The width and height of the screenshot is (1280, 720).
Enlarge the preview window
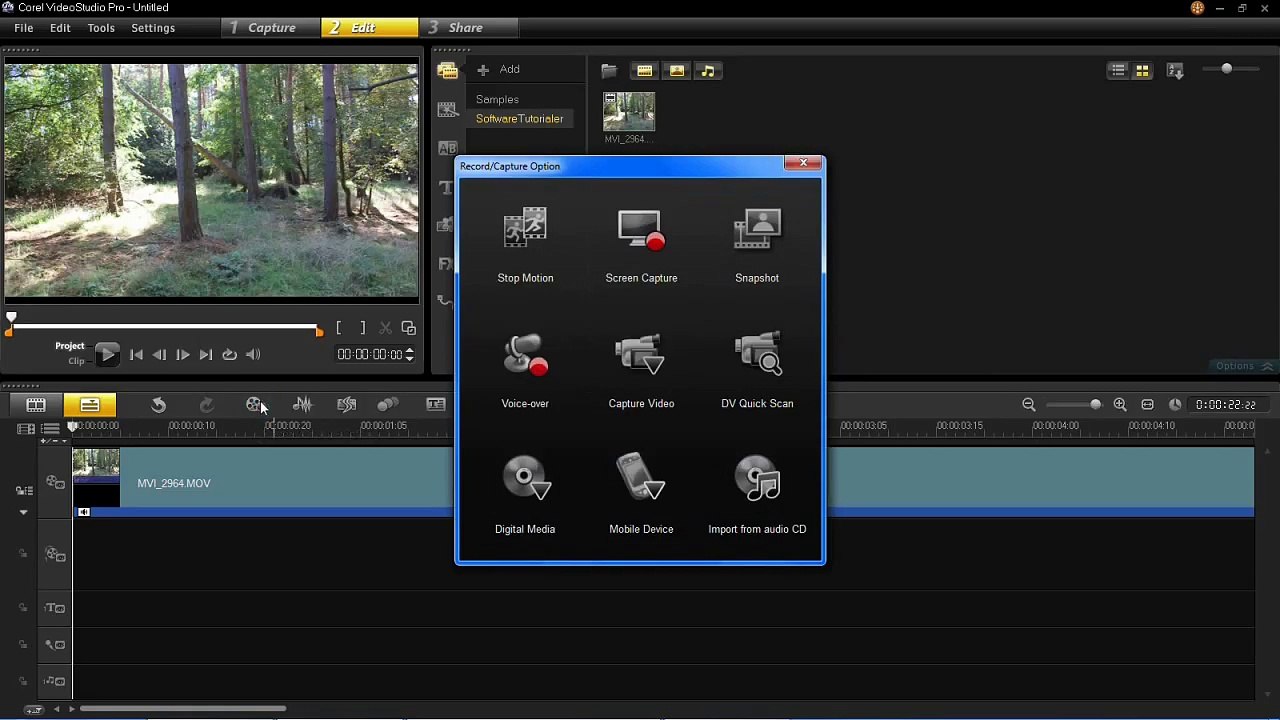(408, 328)
